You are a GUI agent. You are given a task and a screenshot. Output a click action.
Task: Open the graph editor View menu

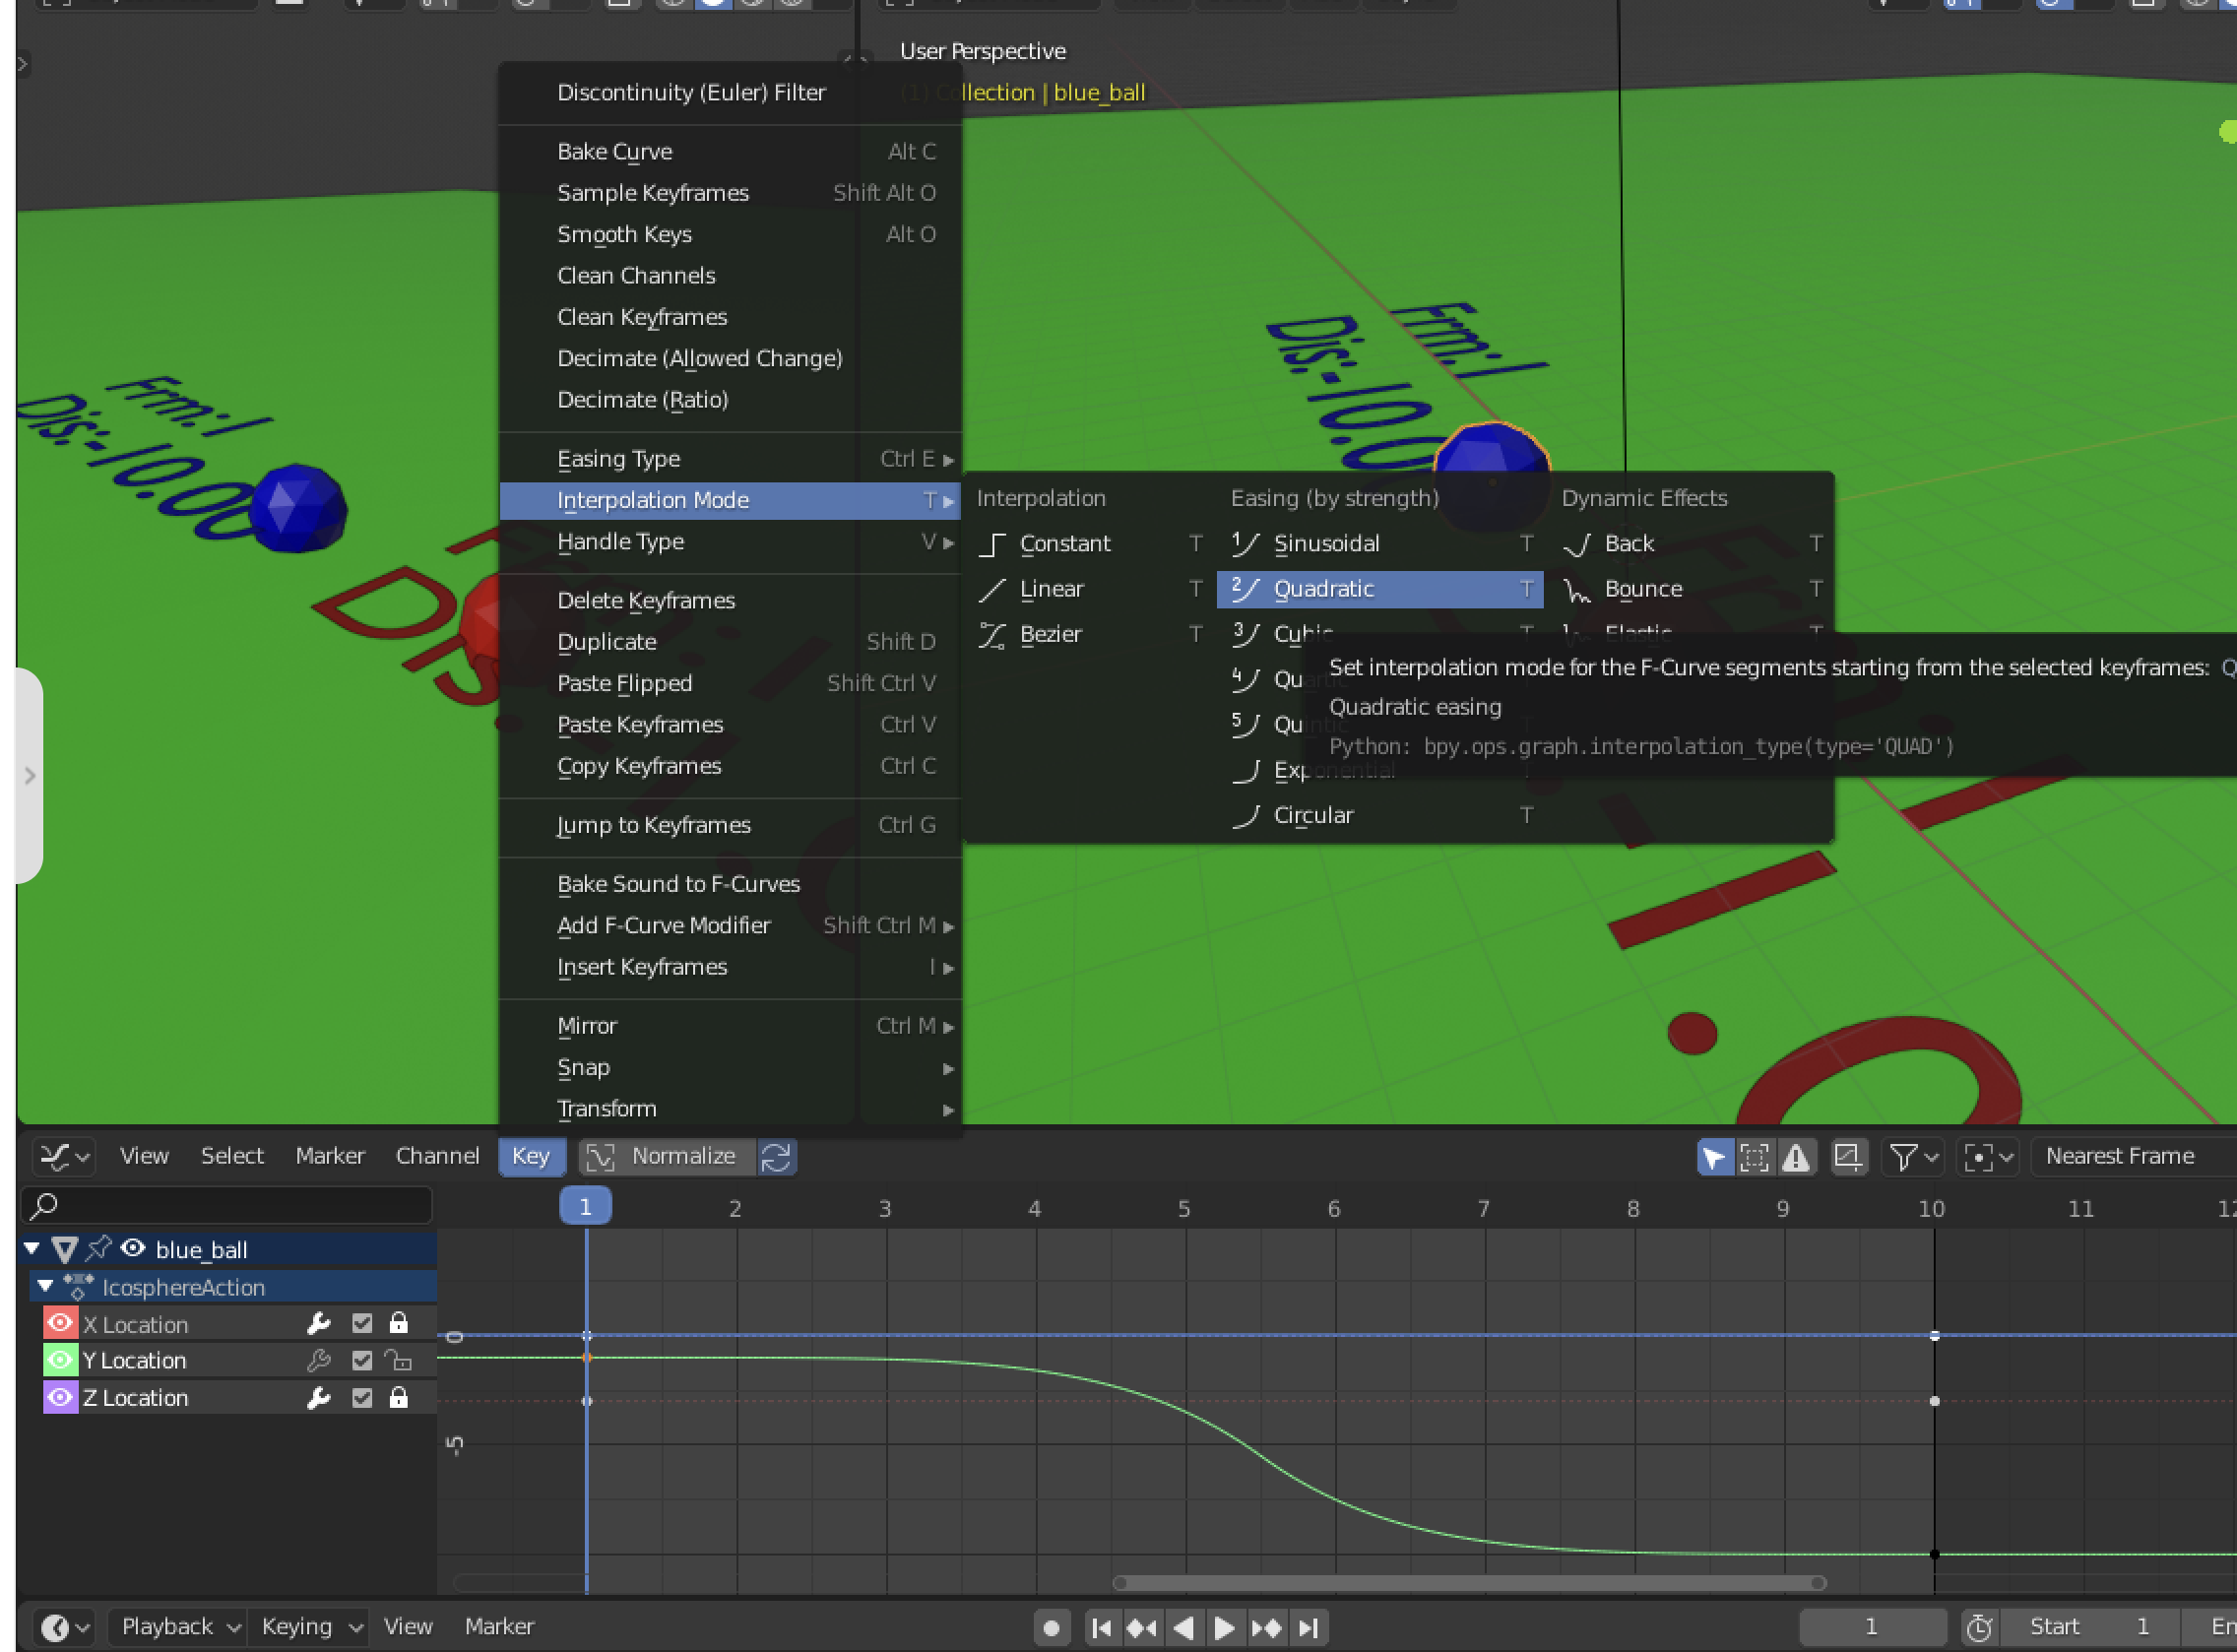point(144,1156)
